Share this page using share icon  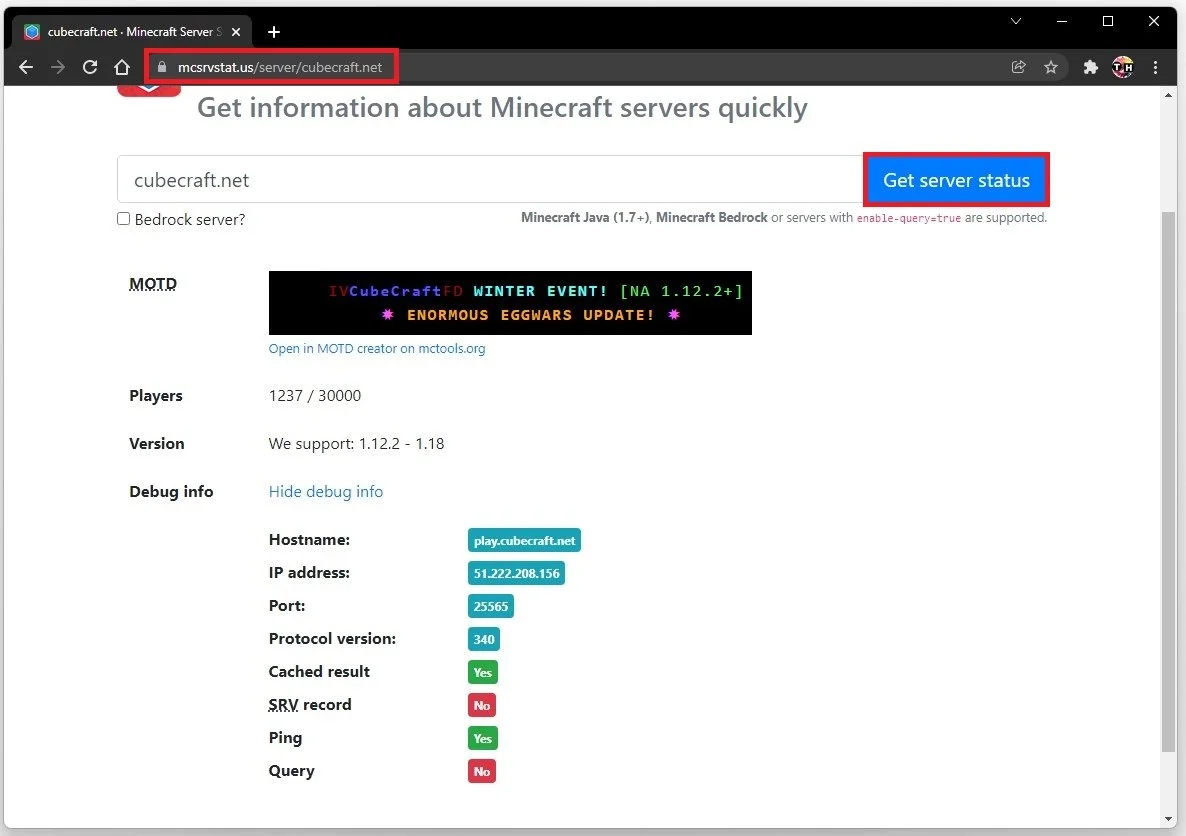1018,67
